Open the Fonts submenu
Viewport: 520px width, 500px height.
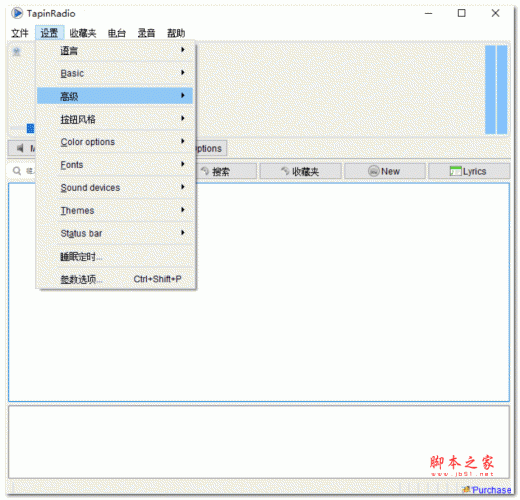pyautogui.click(x=115, y=165)
